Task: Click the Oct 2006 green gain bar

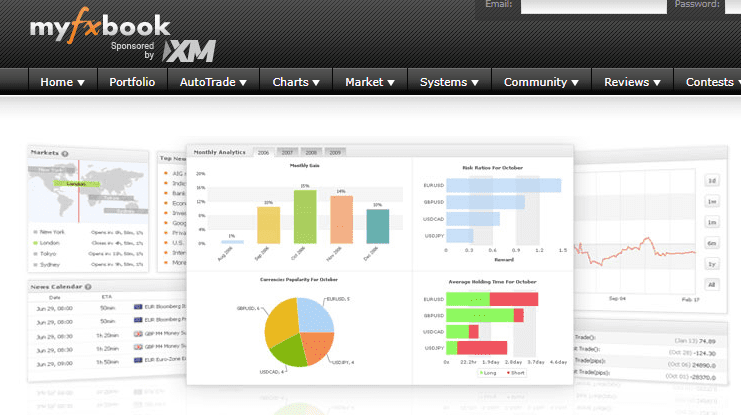Action: coord(305,217)
